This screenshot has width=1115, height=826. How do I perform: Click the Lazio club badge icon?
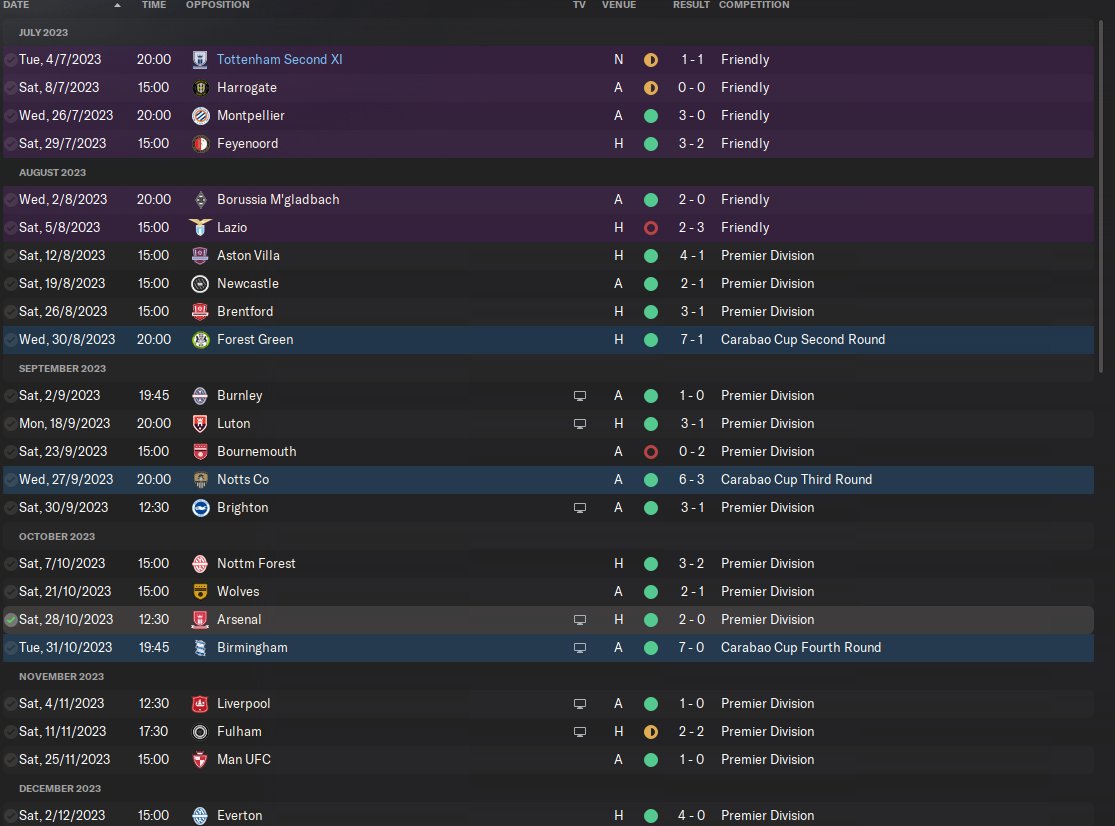coord(200,228)
